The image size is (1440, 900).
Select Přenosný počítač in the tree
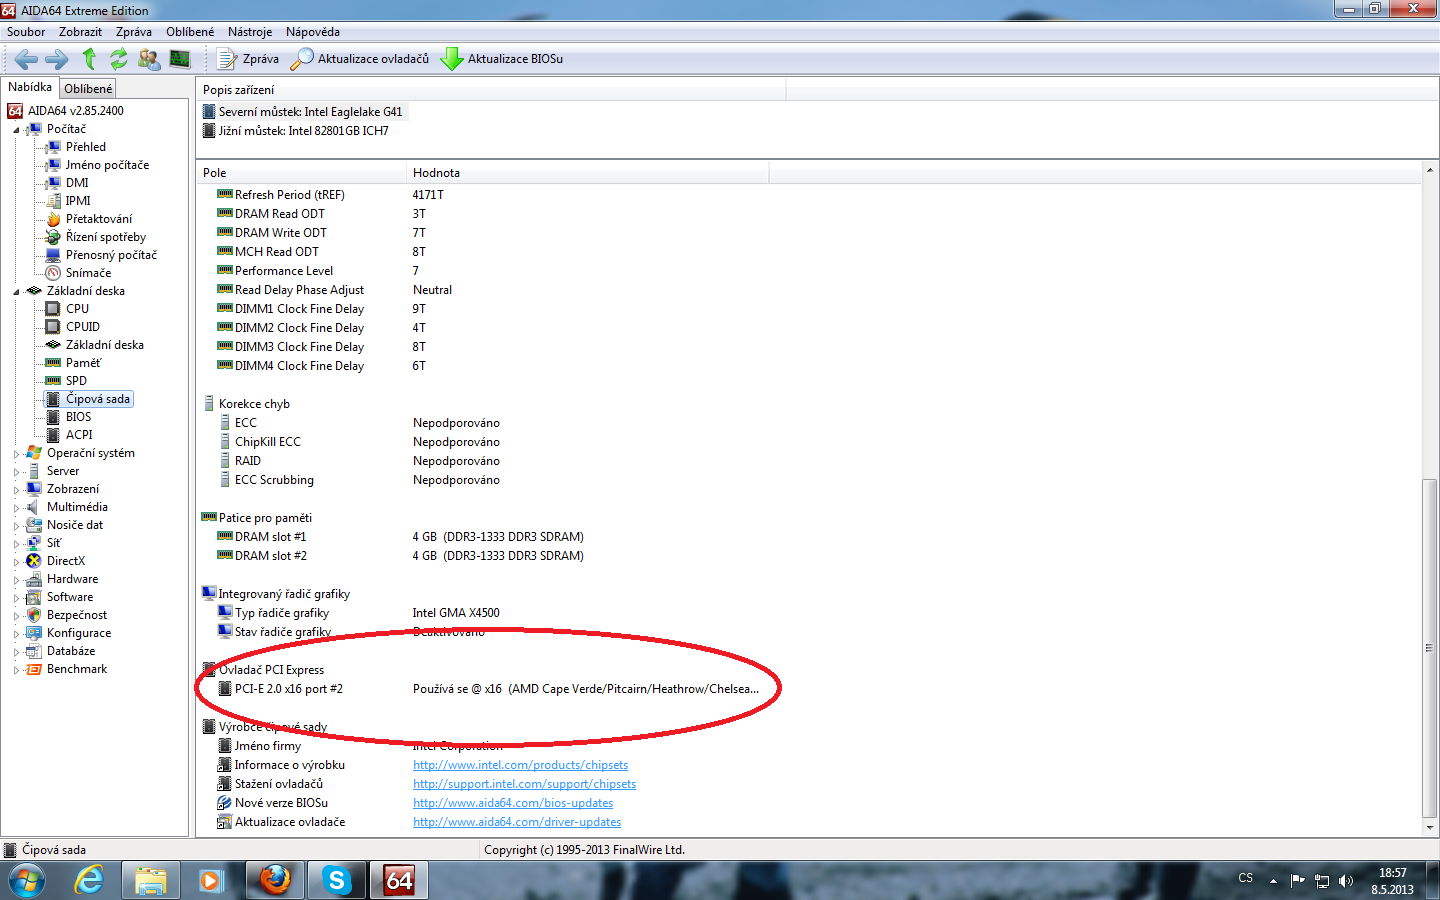coord(111,255)
